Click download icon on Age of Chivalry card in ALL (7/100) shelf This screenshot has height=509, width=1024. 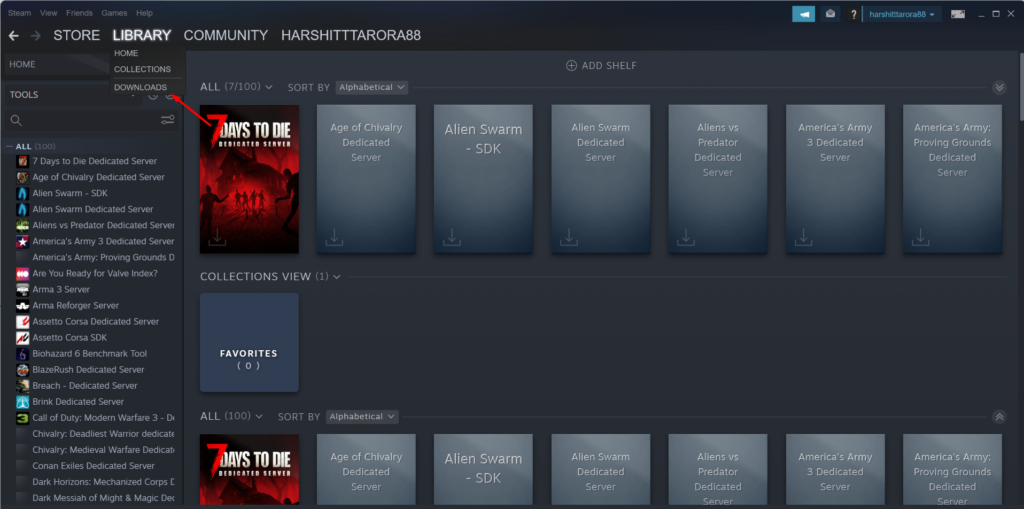(x=334, y=238)
